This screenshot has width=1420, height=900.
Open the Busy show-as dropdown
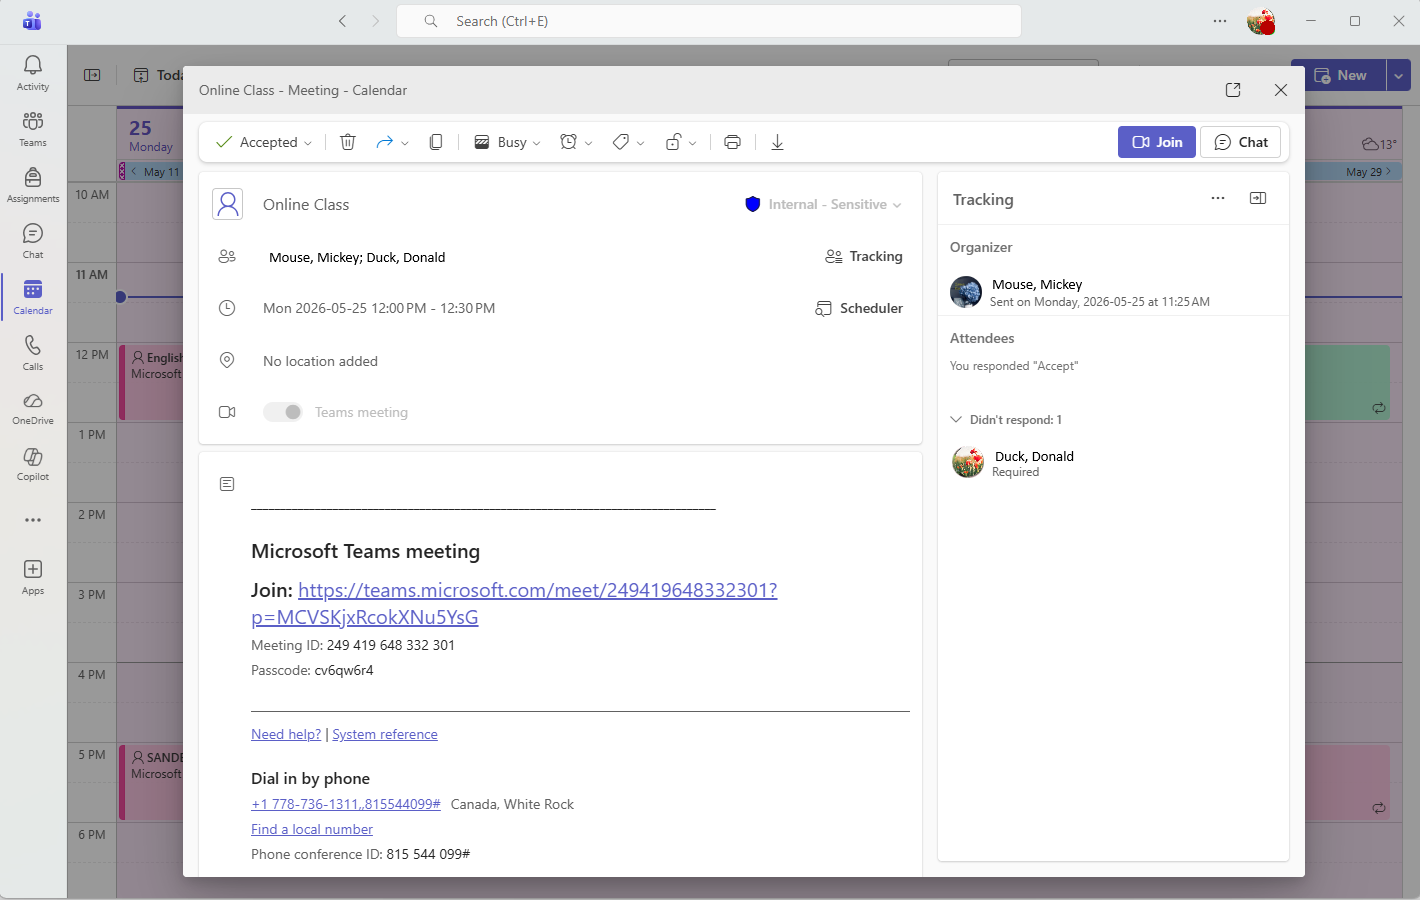click(x=507, y=142)
